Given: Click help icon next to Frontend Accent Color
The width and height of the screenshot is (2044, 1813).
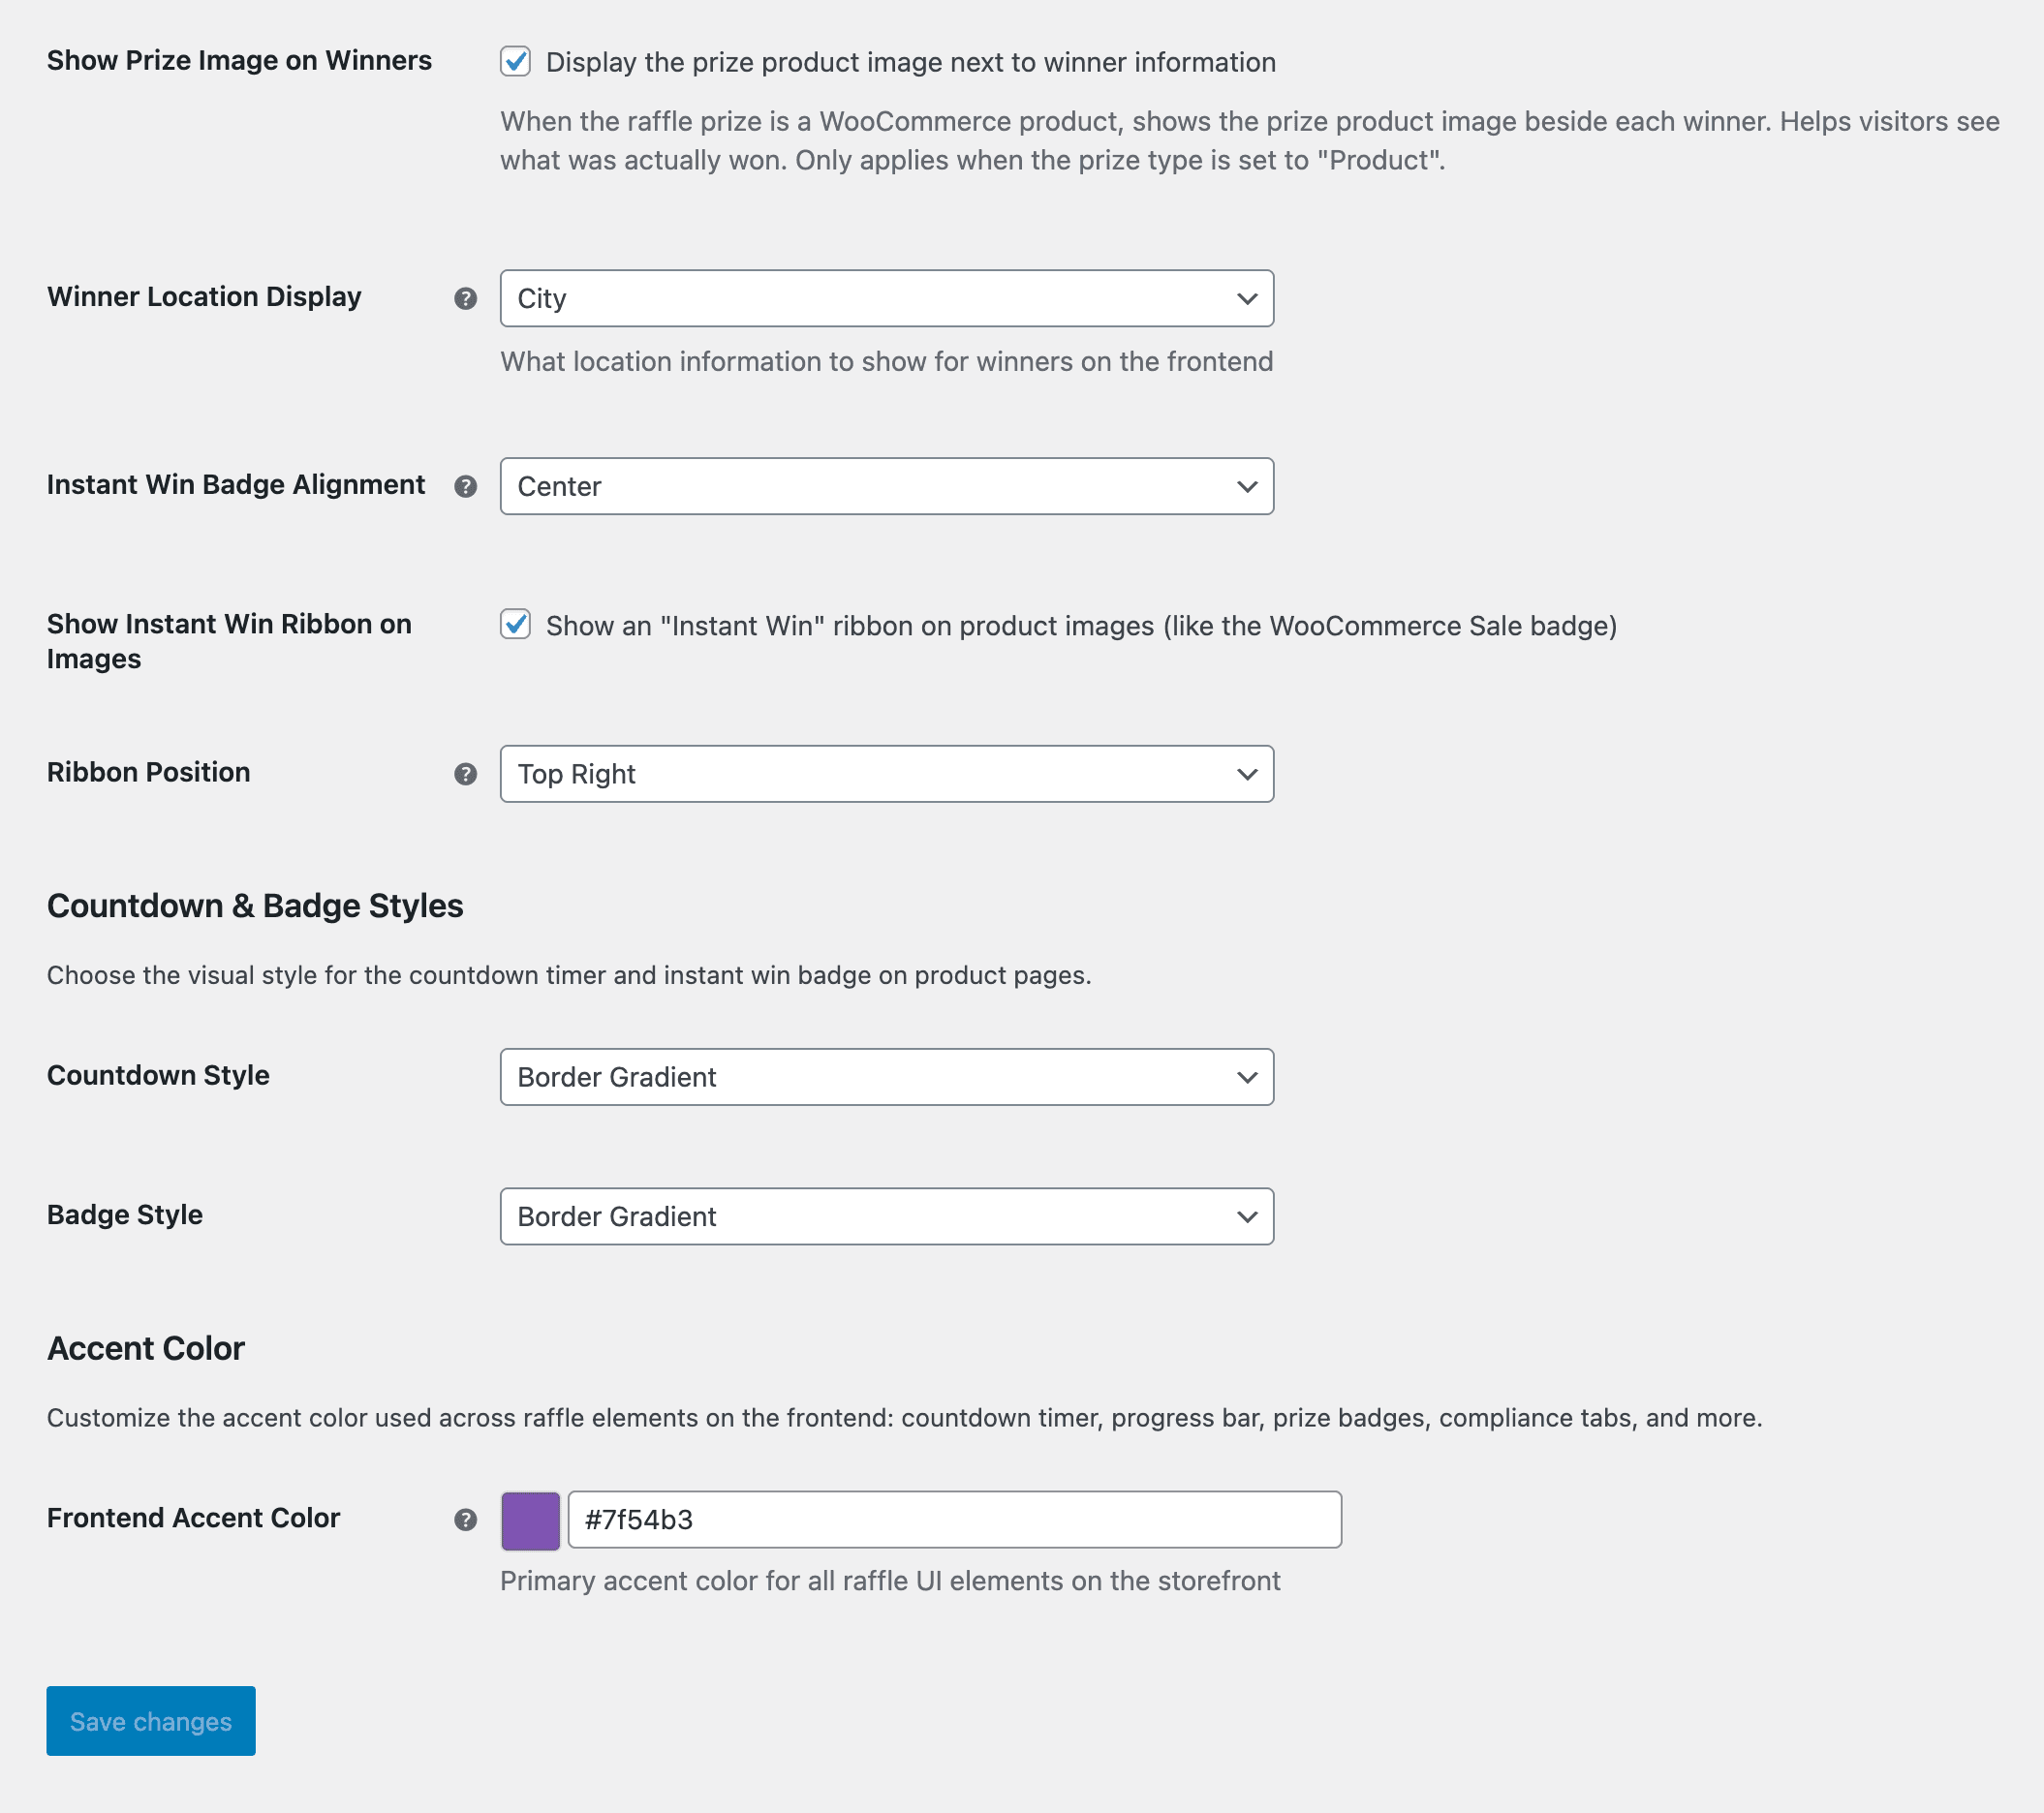Looking at the screenshot, I should click(x=465, y=1520).
